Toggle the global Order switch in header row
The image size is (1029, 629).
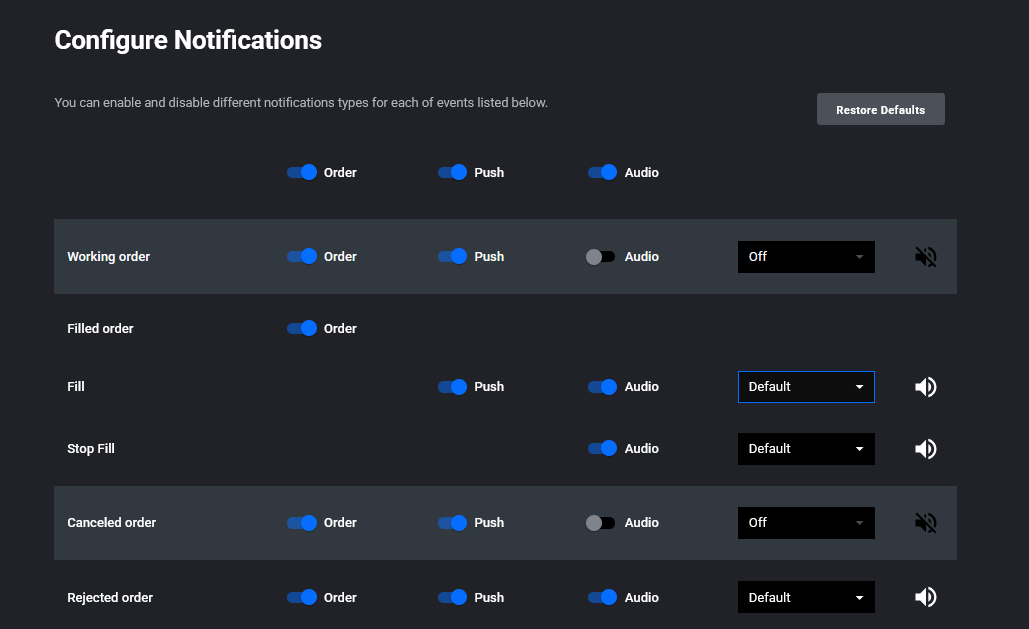click(302, 172)
